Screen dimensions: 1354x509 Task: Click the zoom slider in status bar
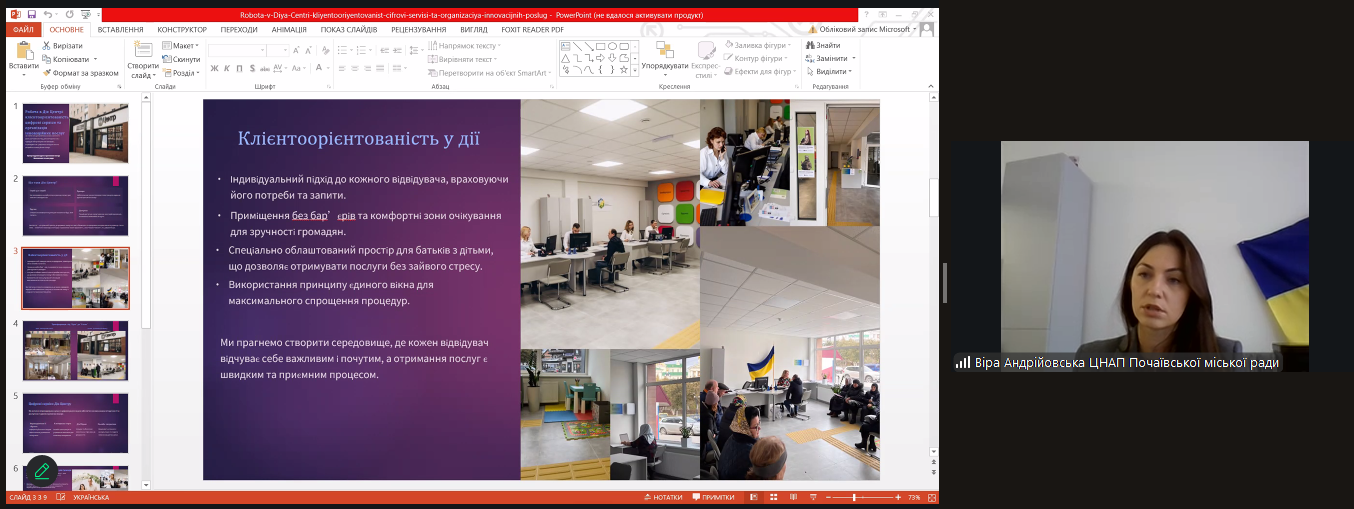point(854,497)
